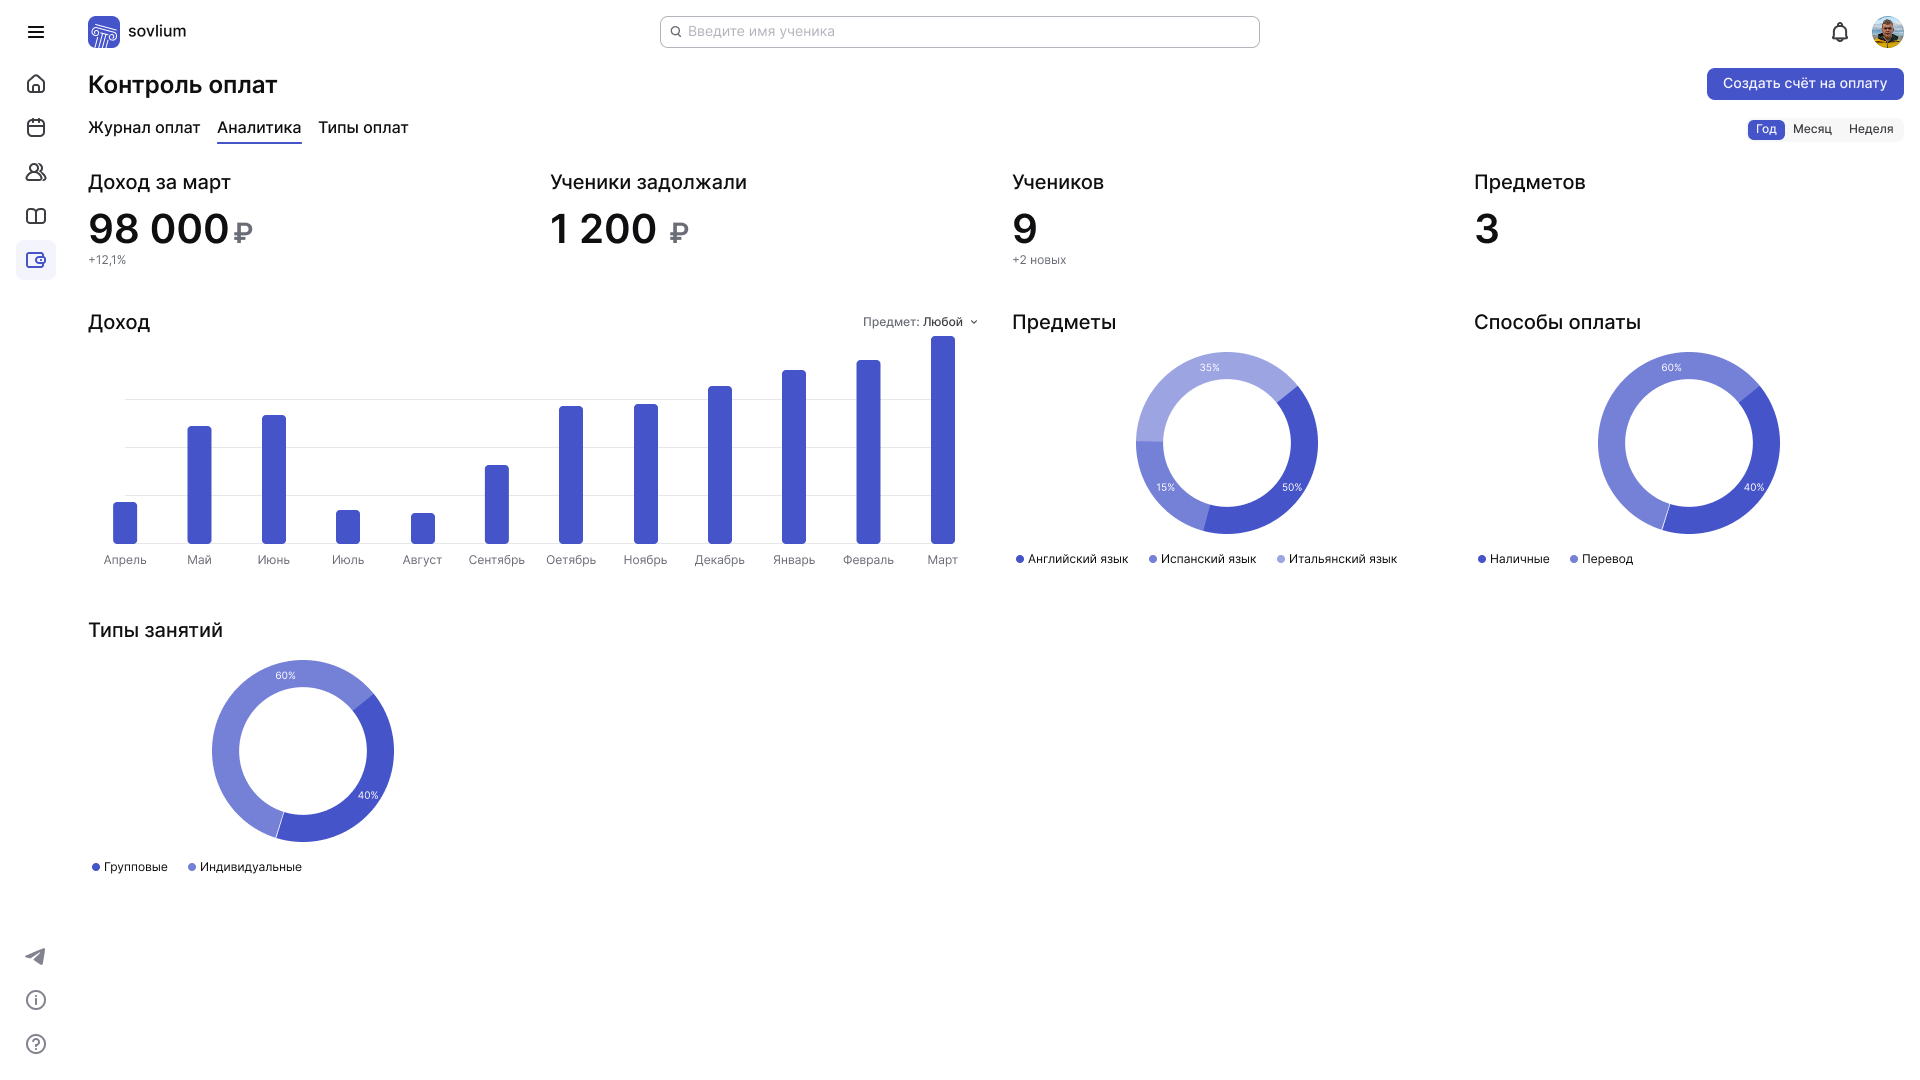Viewport: 1920px width, 1080px height.
Task: Switch to Типы оплат tab
Action: (x=363, y=128)
